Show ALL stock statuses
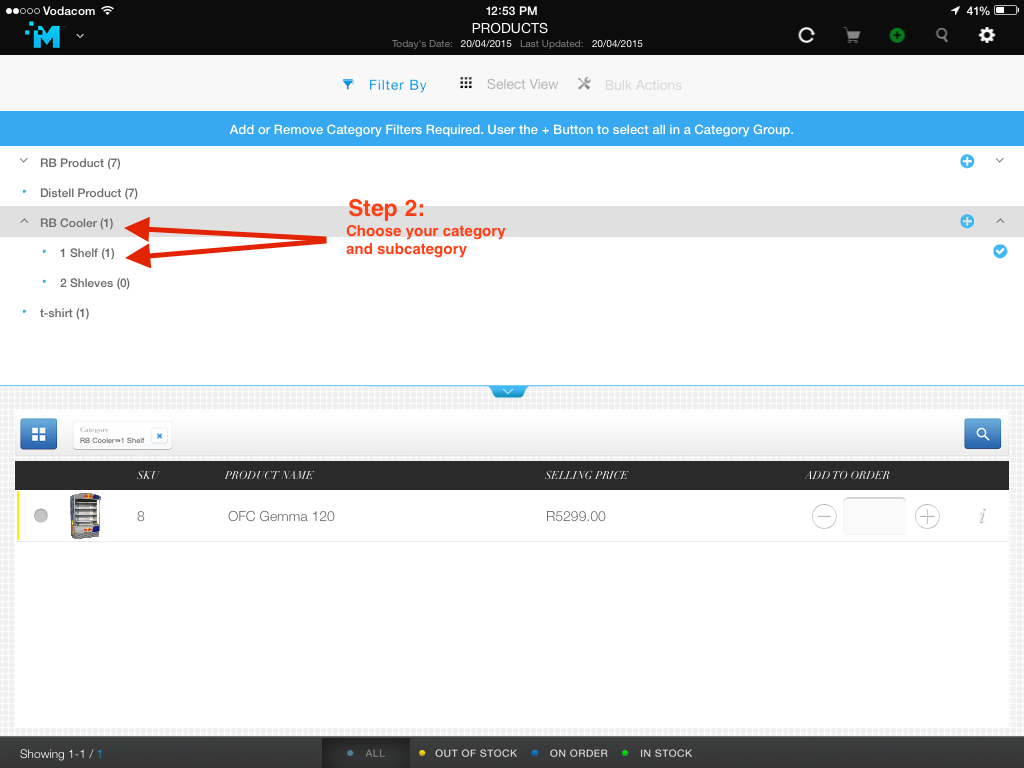This screenshot has width=1024, height=768. click(366, 753)
